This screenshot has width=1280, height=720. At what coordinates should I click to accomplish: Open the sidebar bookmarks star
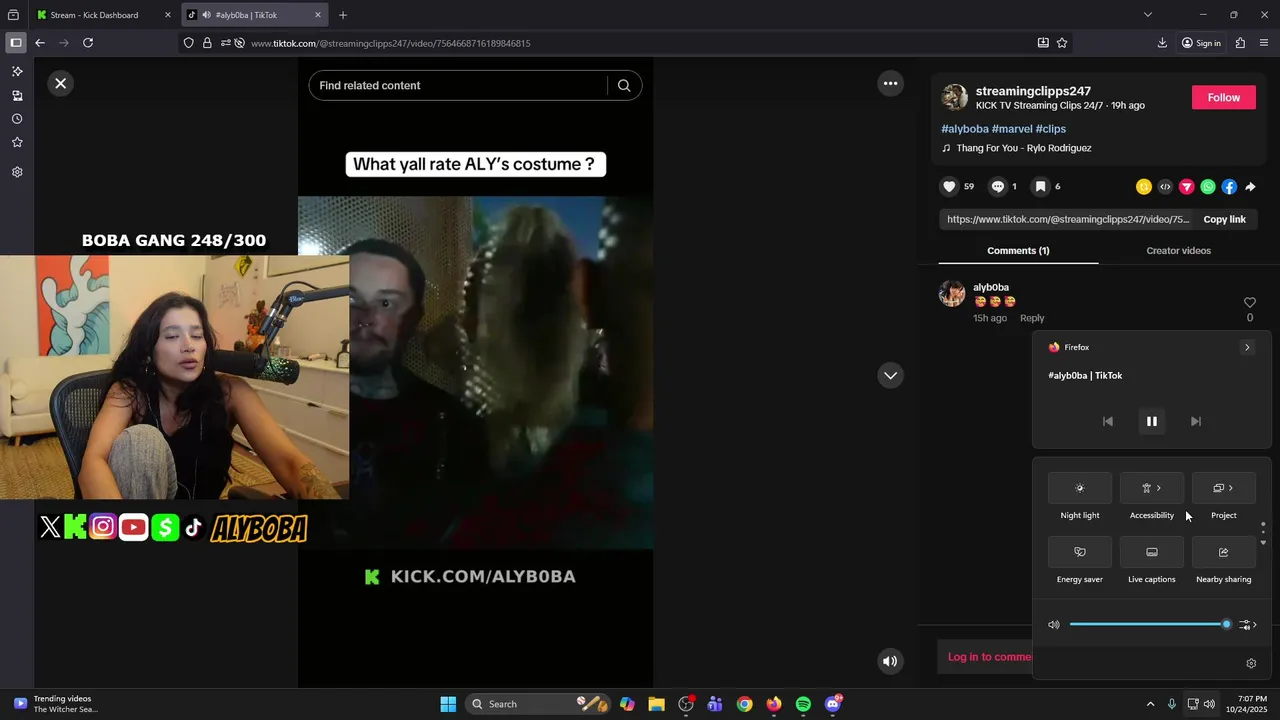pos(17,143)
